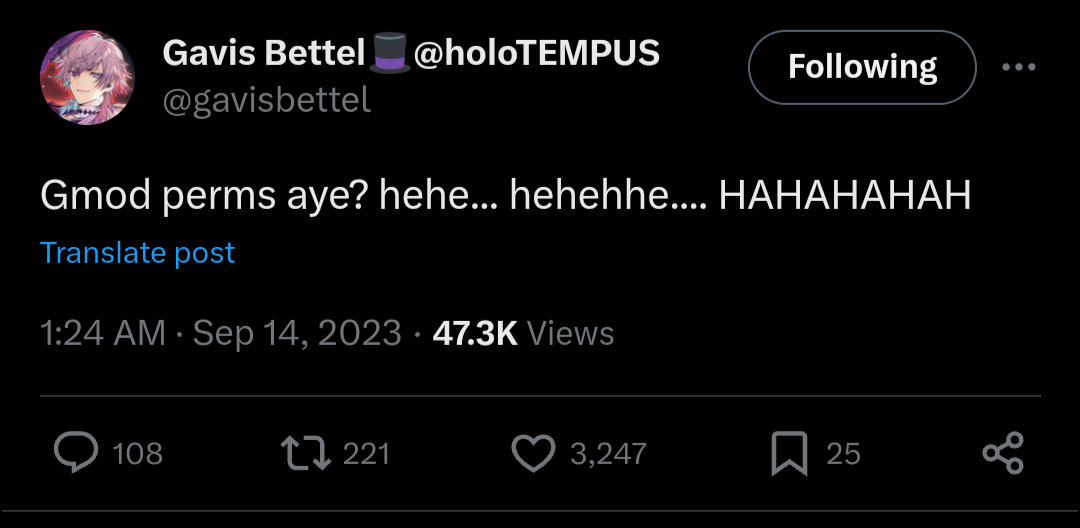Bookmark this post using the bookmark icon
The width and height of the screenshot is (1080, 528).
coord(789,454)
